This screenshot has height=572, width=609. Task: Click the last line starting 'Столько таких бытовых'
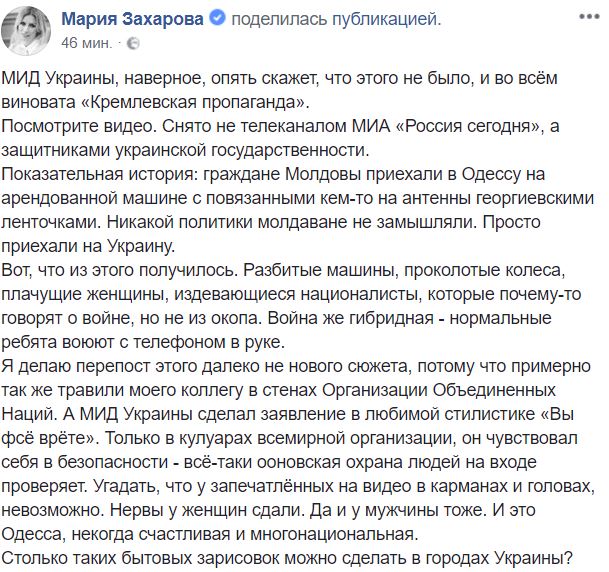[287, 558]
